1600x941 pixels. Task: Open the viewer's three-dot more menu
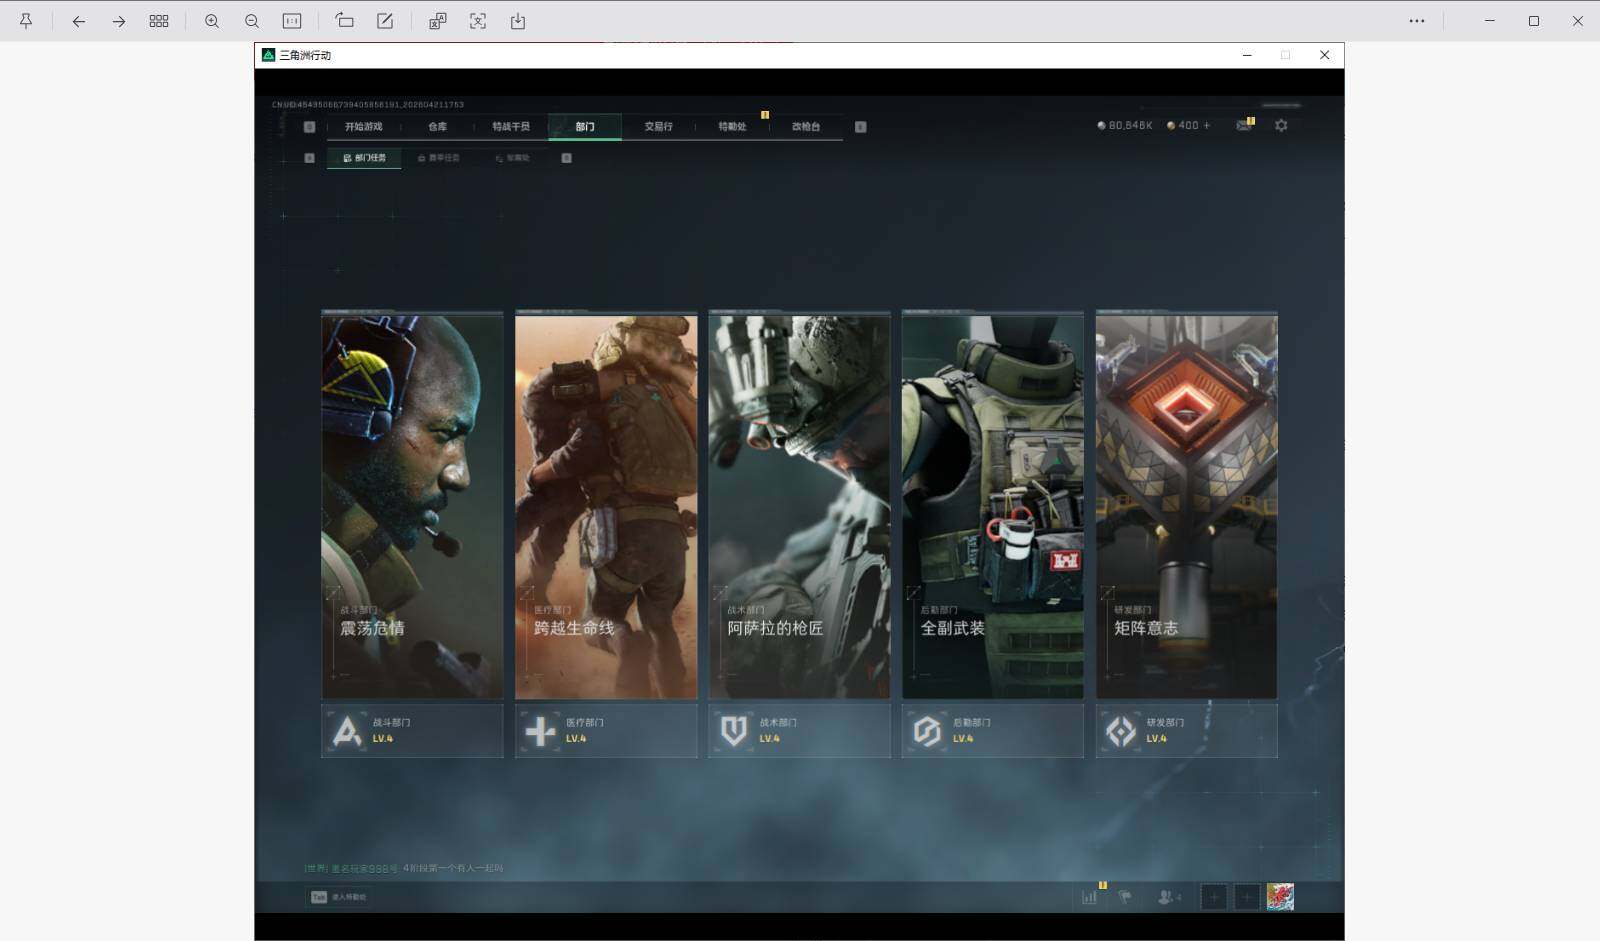[x=1417, y=21]
